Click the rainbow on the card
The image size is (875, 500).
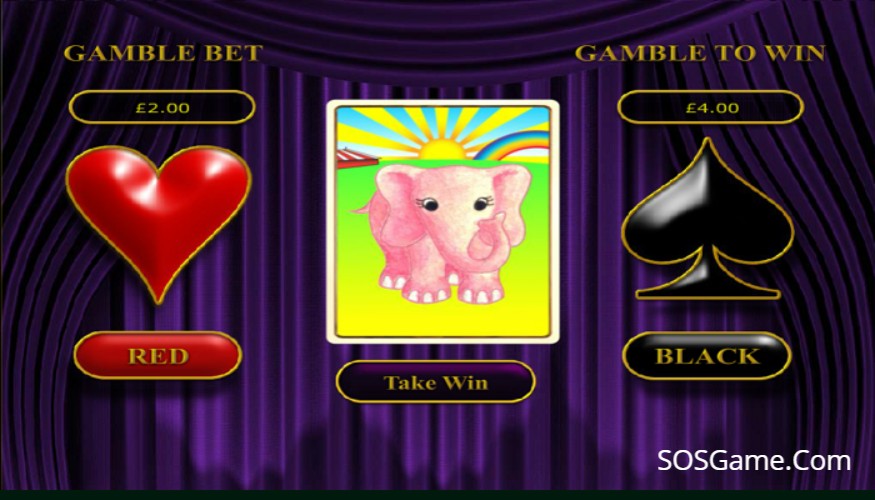(512, 145)
